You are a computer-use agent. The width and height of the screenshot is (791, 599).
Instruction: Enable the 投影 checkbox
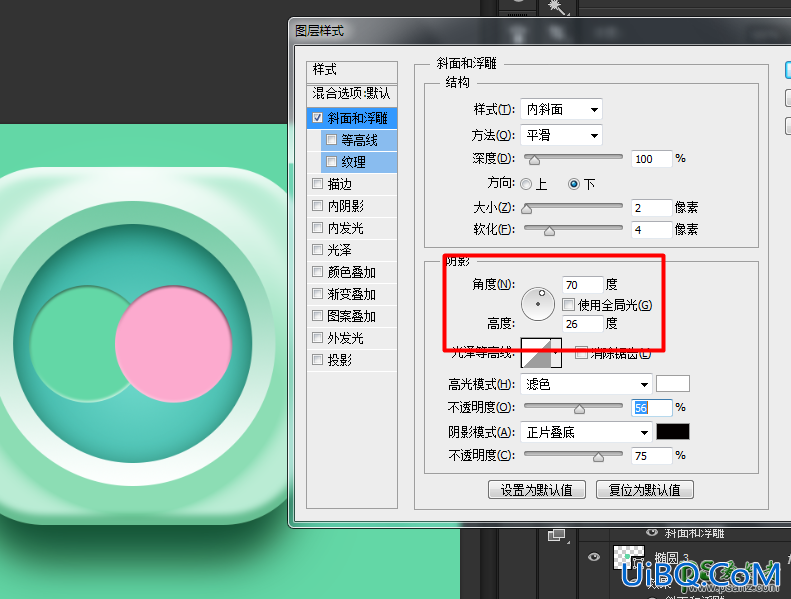(x=317, y=359)
